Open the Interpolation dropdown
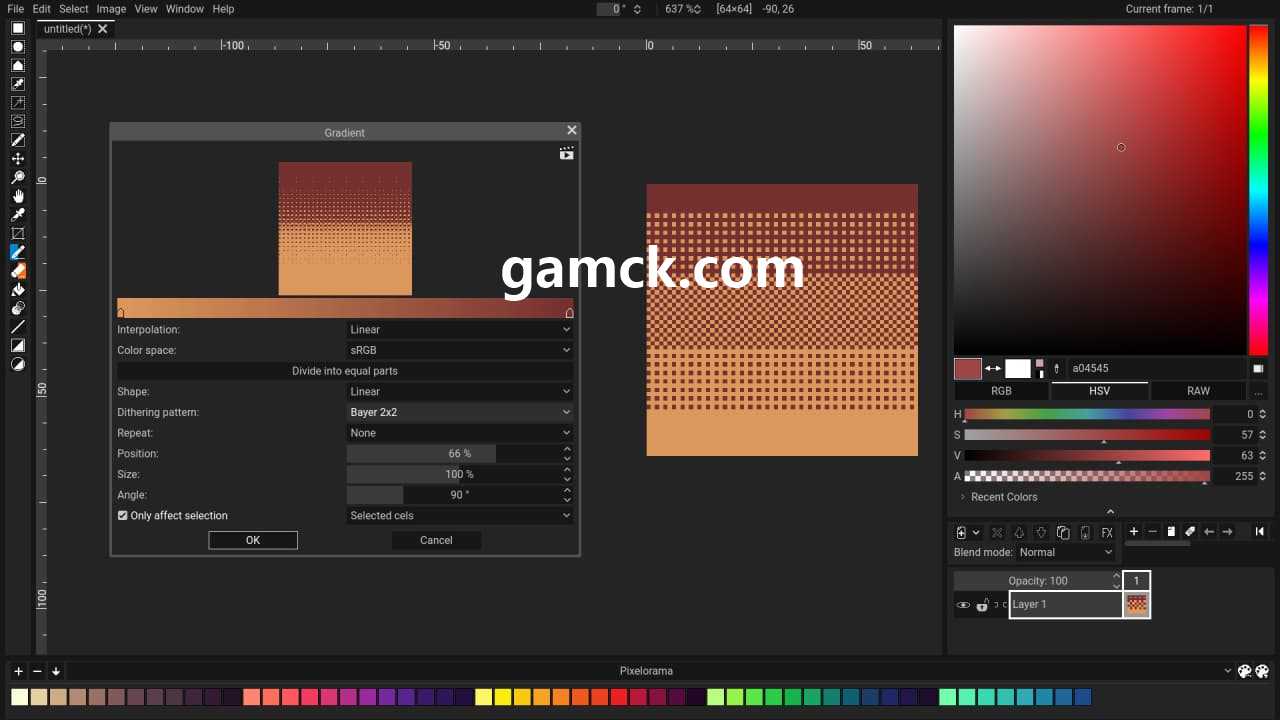This screenshot has width=1280, height=720. pyautogui.click(x=460, y=330)
